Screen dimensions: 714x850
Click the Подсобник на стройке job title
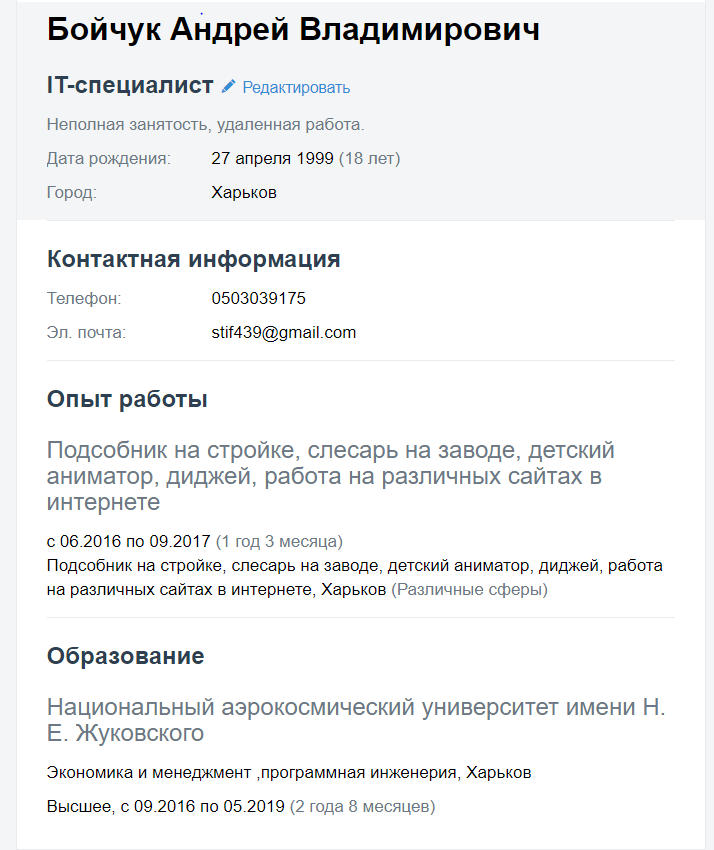pos(331,476)
